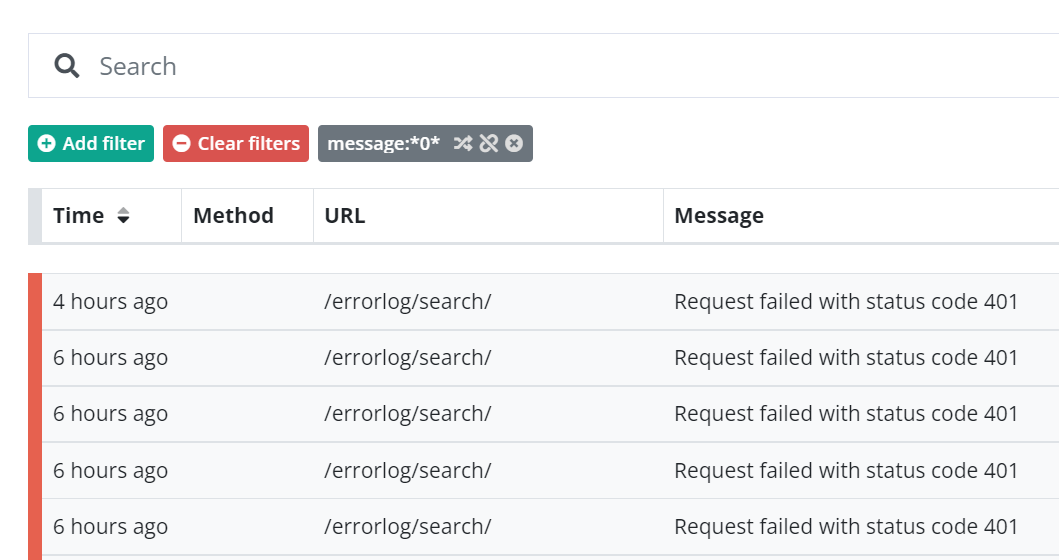This screenshot has height=560, width=1059.
Task: Click the magnifying glass search icon
Action: (67, 66)
